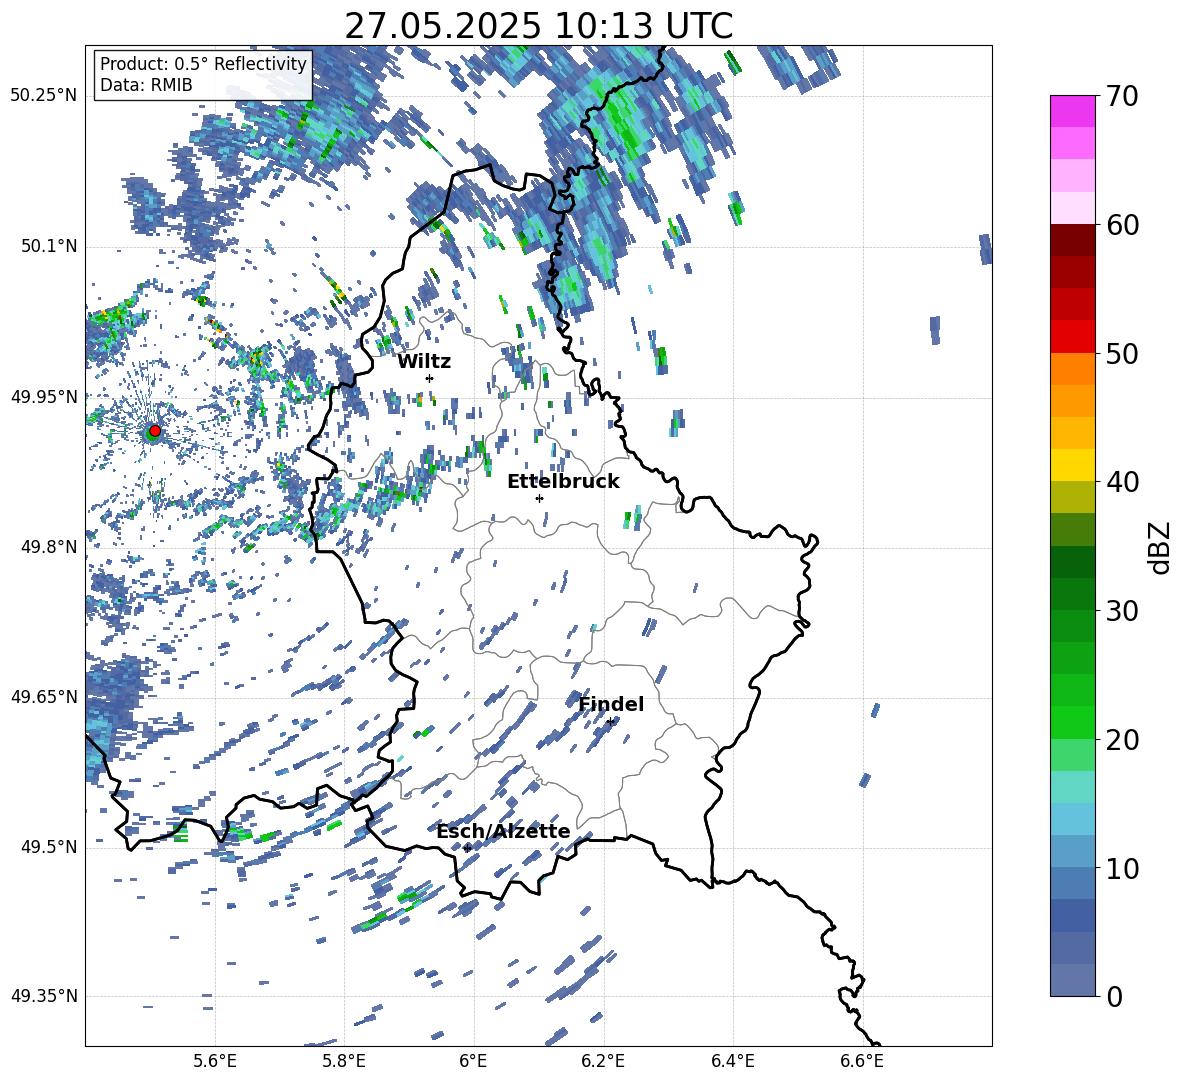Click the dBZ colorbar axis label
Image resolution: width=1184 pixels, height=1081 pixels.
click(1161, 547)
